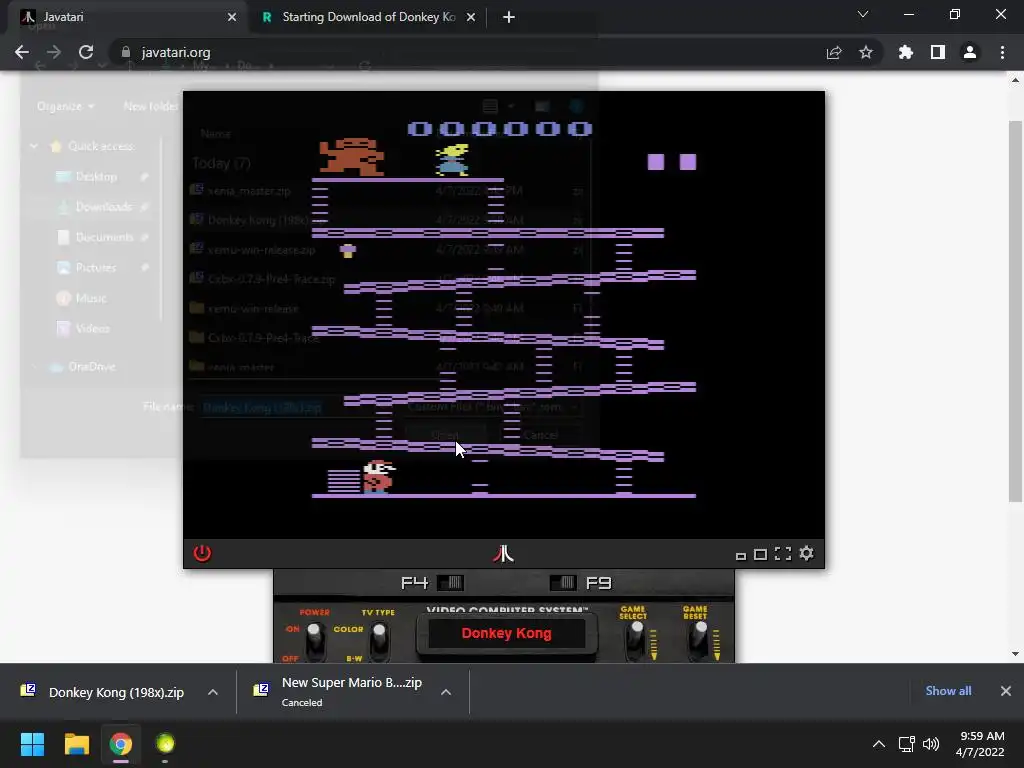Screen dimensions: 1024x768
Task: Expand Donkey Kong zip download options
Action: [213, 692]
